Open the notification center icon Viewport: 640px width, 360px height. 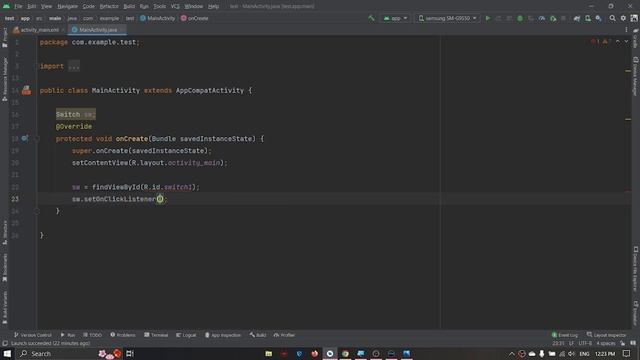tap(627, 353)
